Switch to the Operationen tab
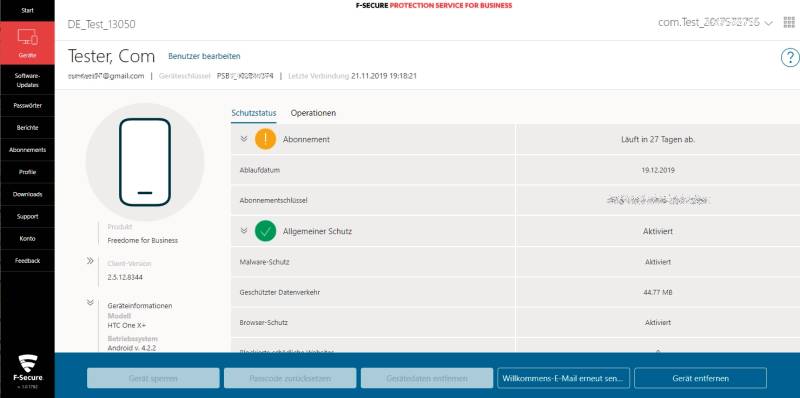800x398 pixels. pos(313,113)
